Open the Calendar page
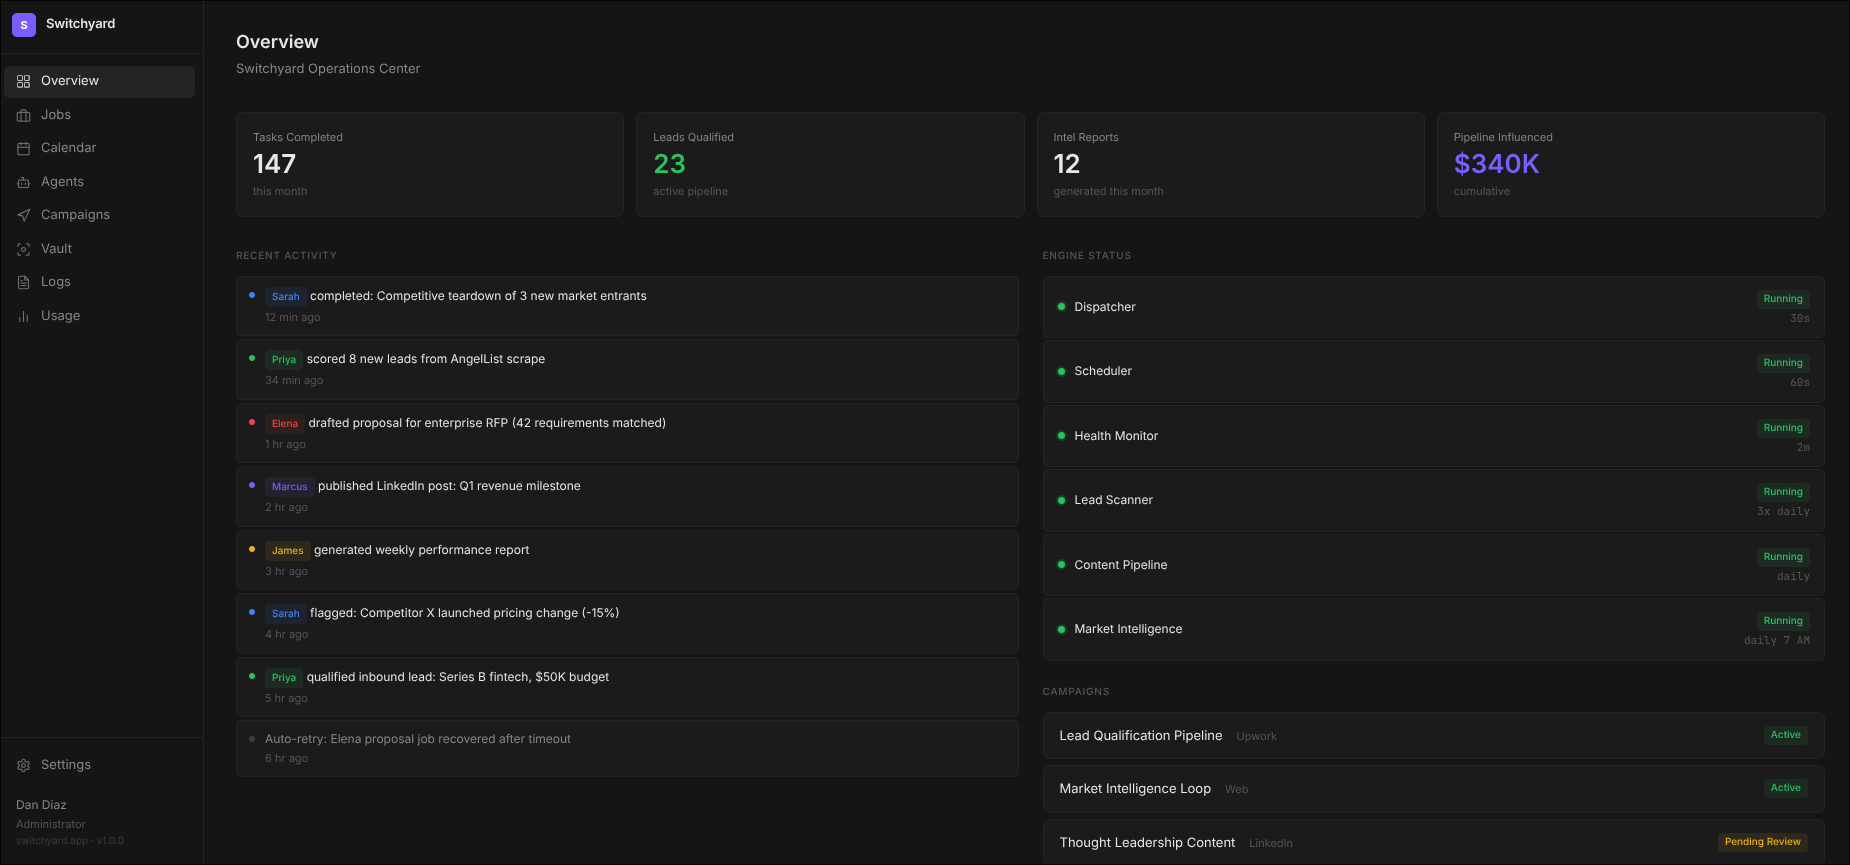1850x865 pixels. point(99,148)
